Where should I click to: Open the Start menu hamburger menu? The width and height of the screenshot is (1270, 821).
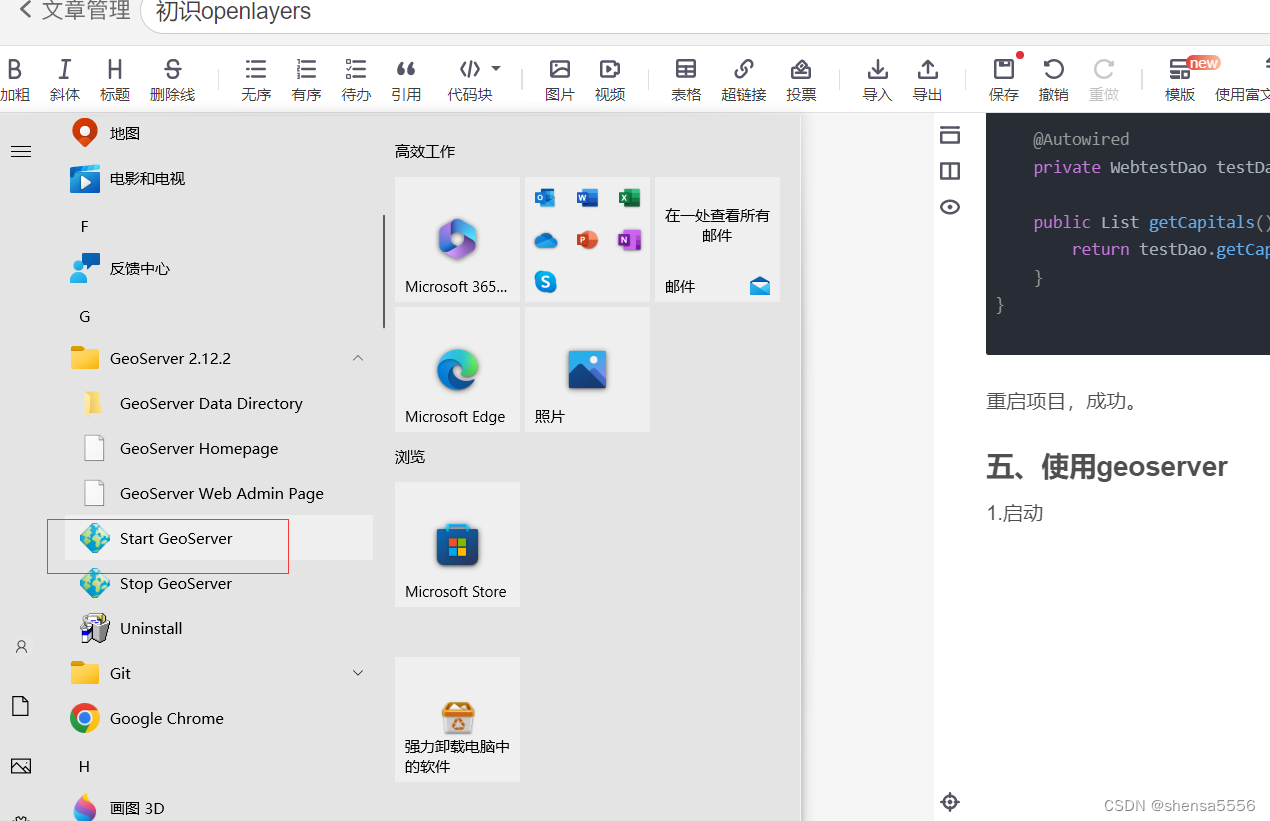pyautogui.click(x=20, y=151)
